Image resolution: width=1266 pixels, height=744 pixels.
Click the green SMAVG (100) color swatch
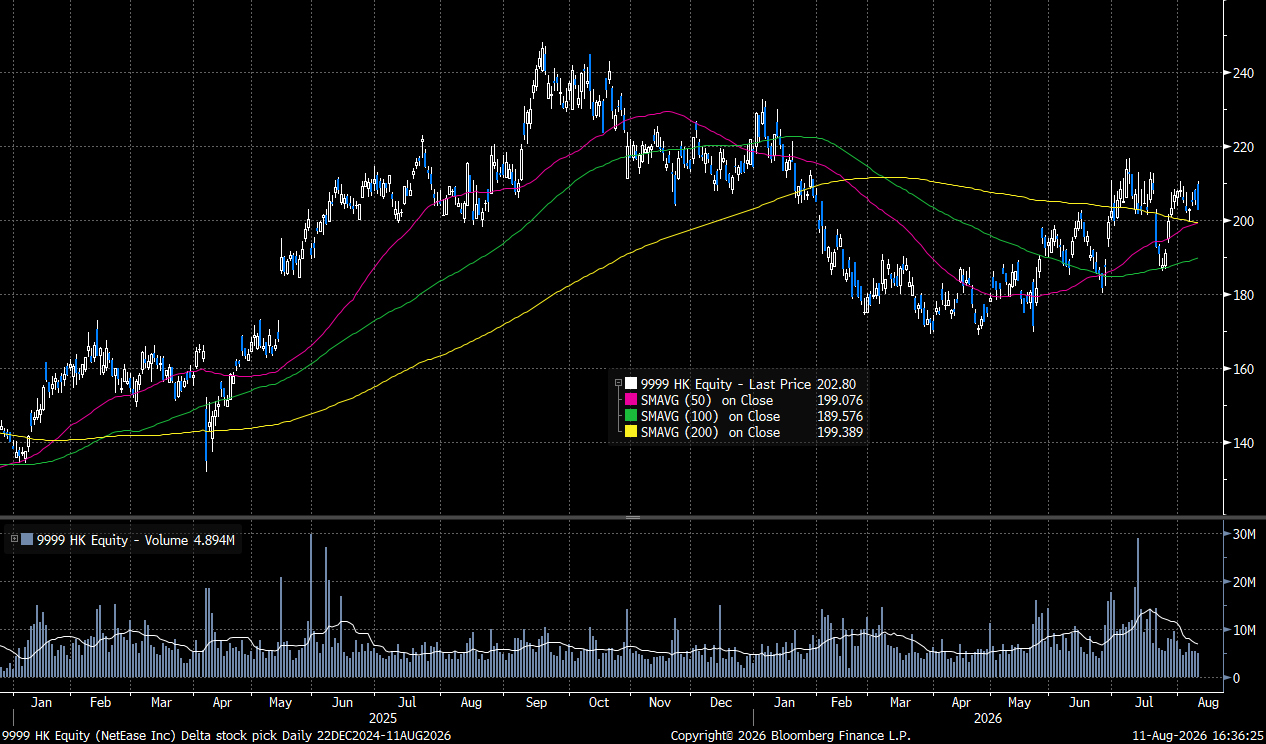(x=630, y=416)
